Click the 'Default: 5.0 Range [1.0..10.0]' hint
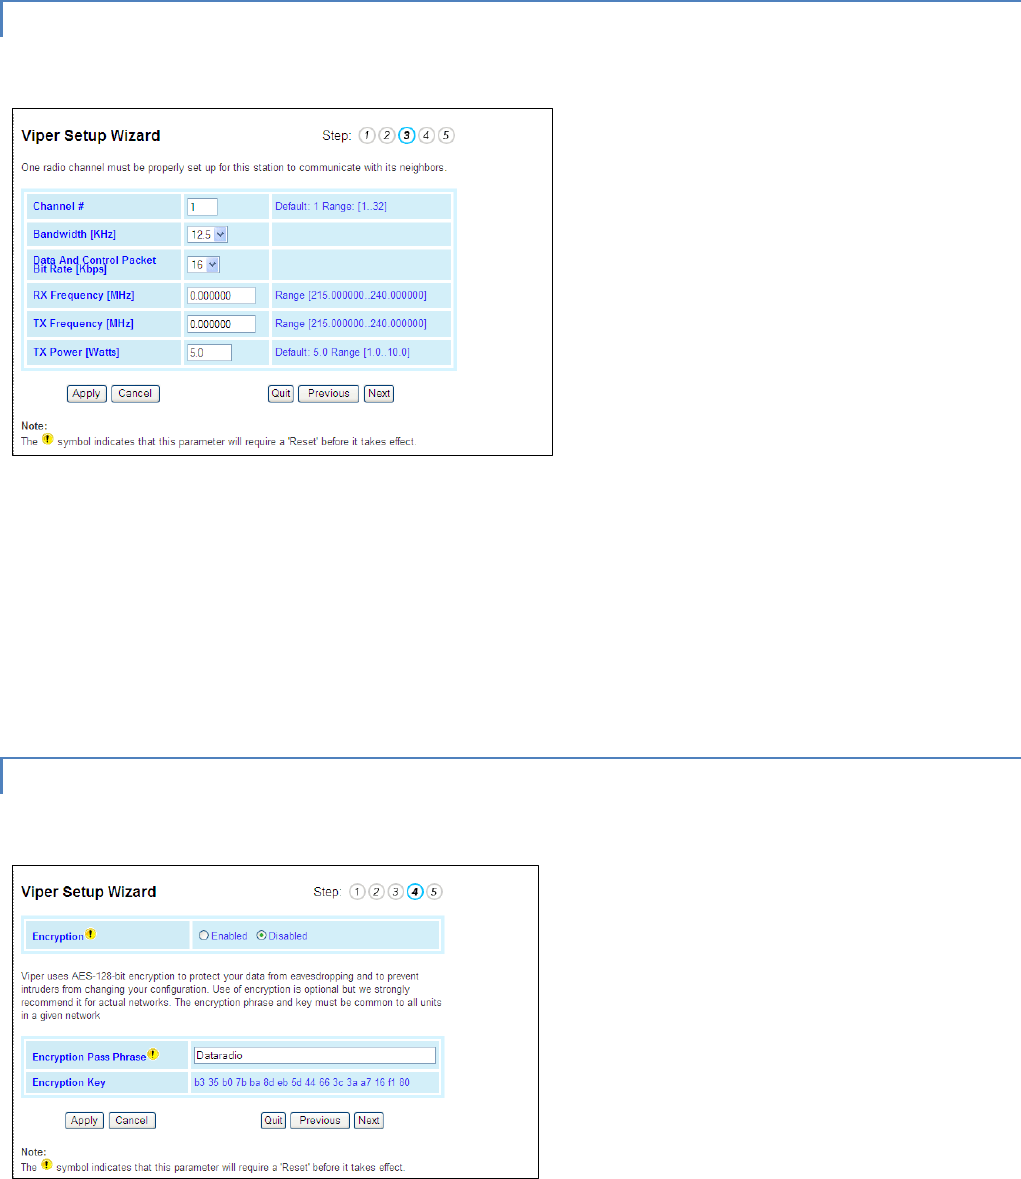This screenshot has width=1021, height=1179. [342, 352]
